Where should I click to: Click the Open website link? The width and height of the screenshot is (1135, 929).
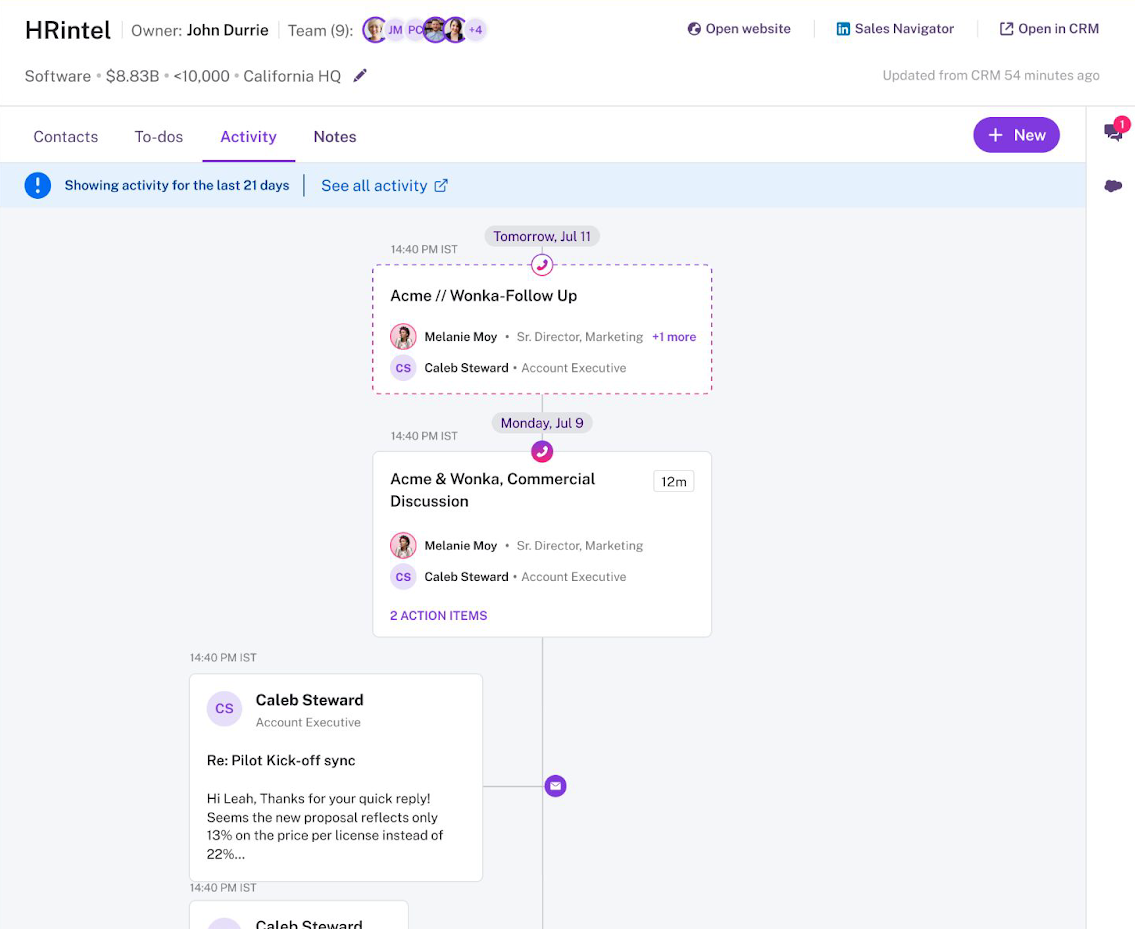click(x=739, y=29)
